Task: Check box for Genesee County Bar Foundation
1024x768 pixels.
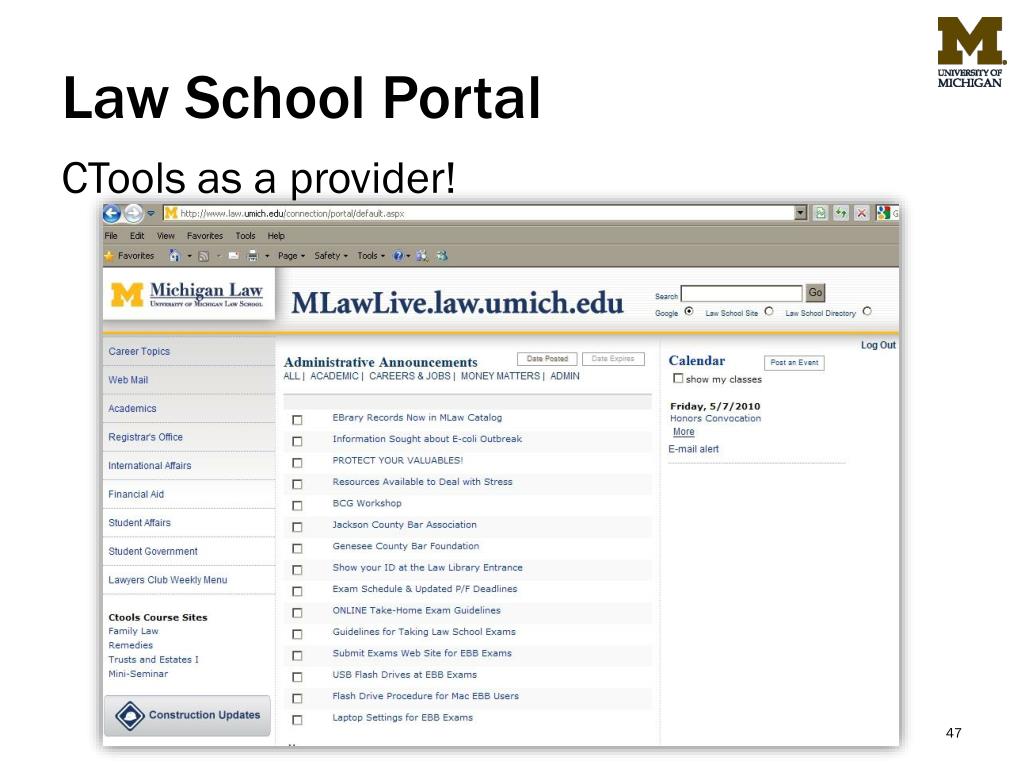Action: 297,549
